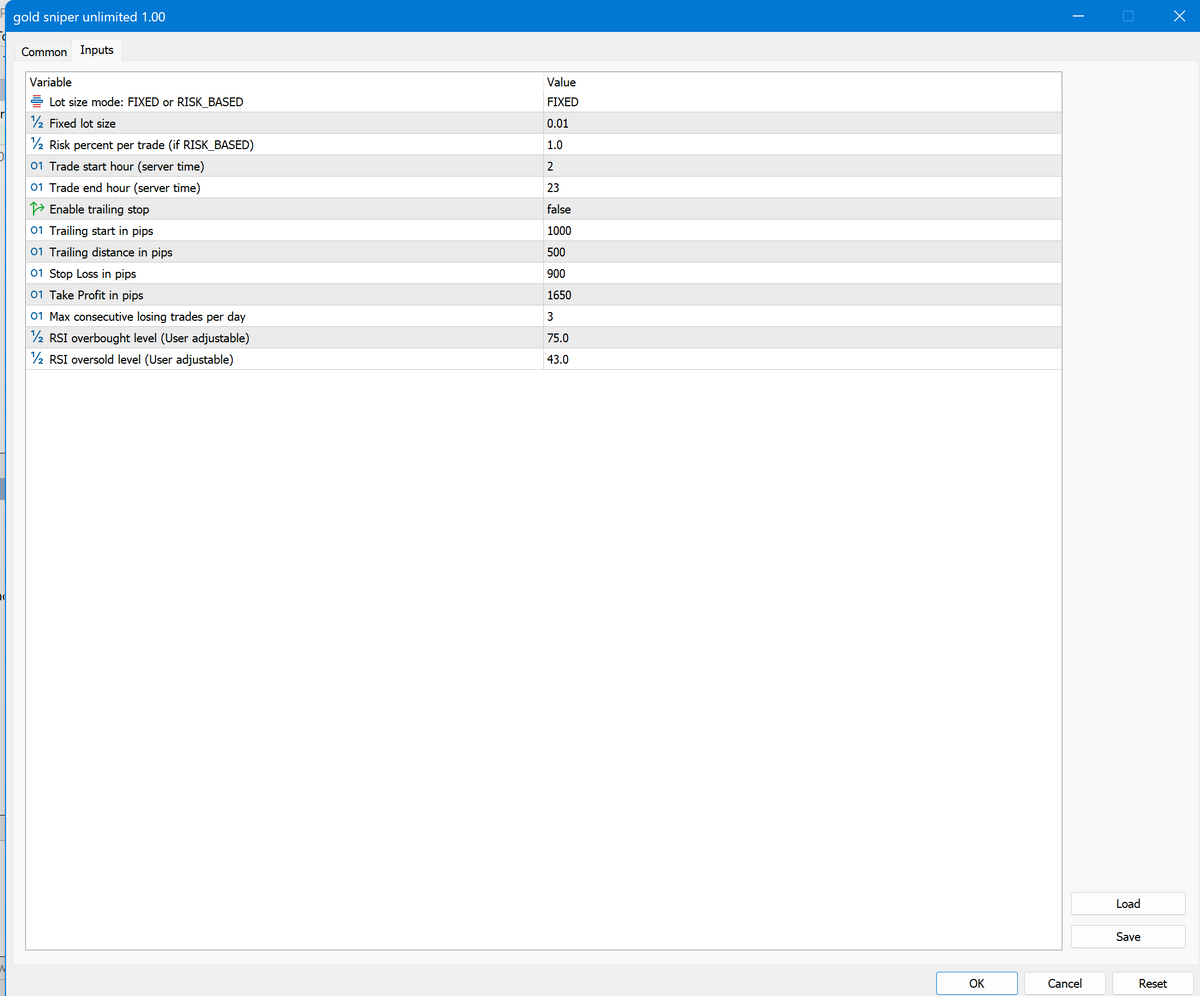This screenshot has width=1200, height=996.
Task: Select the Inputs tab
Action: tap(97, 50)
